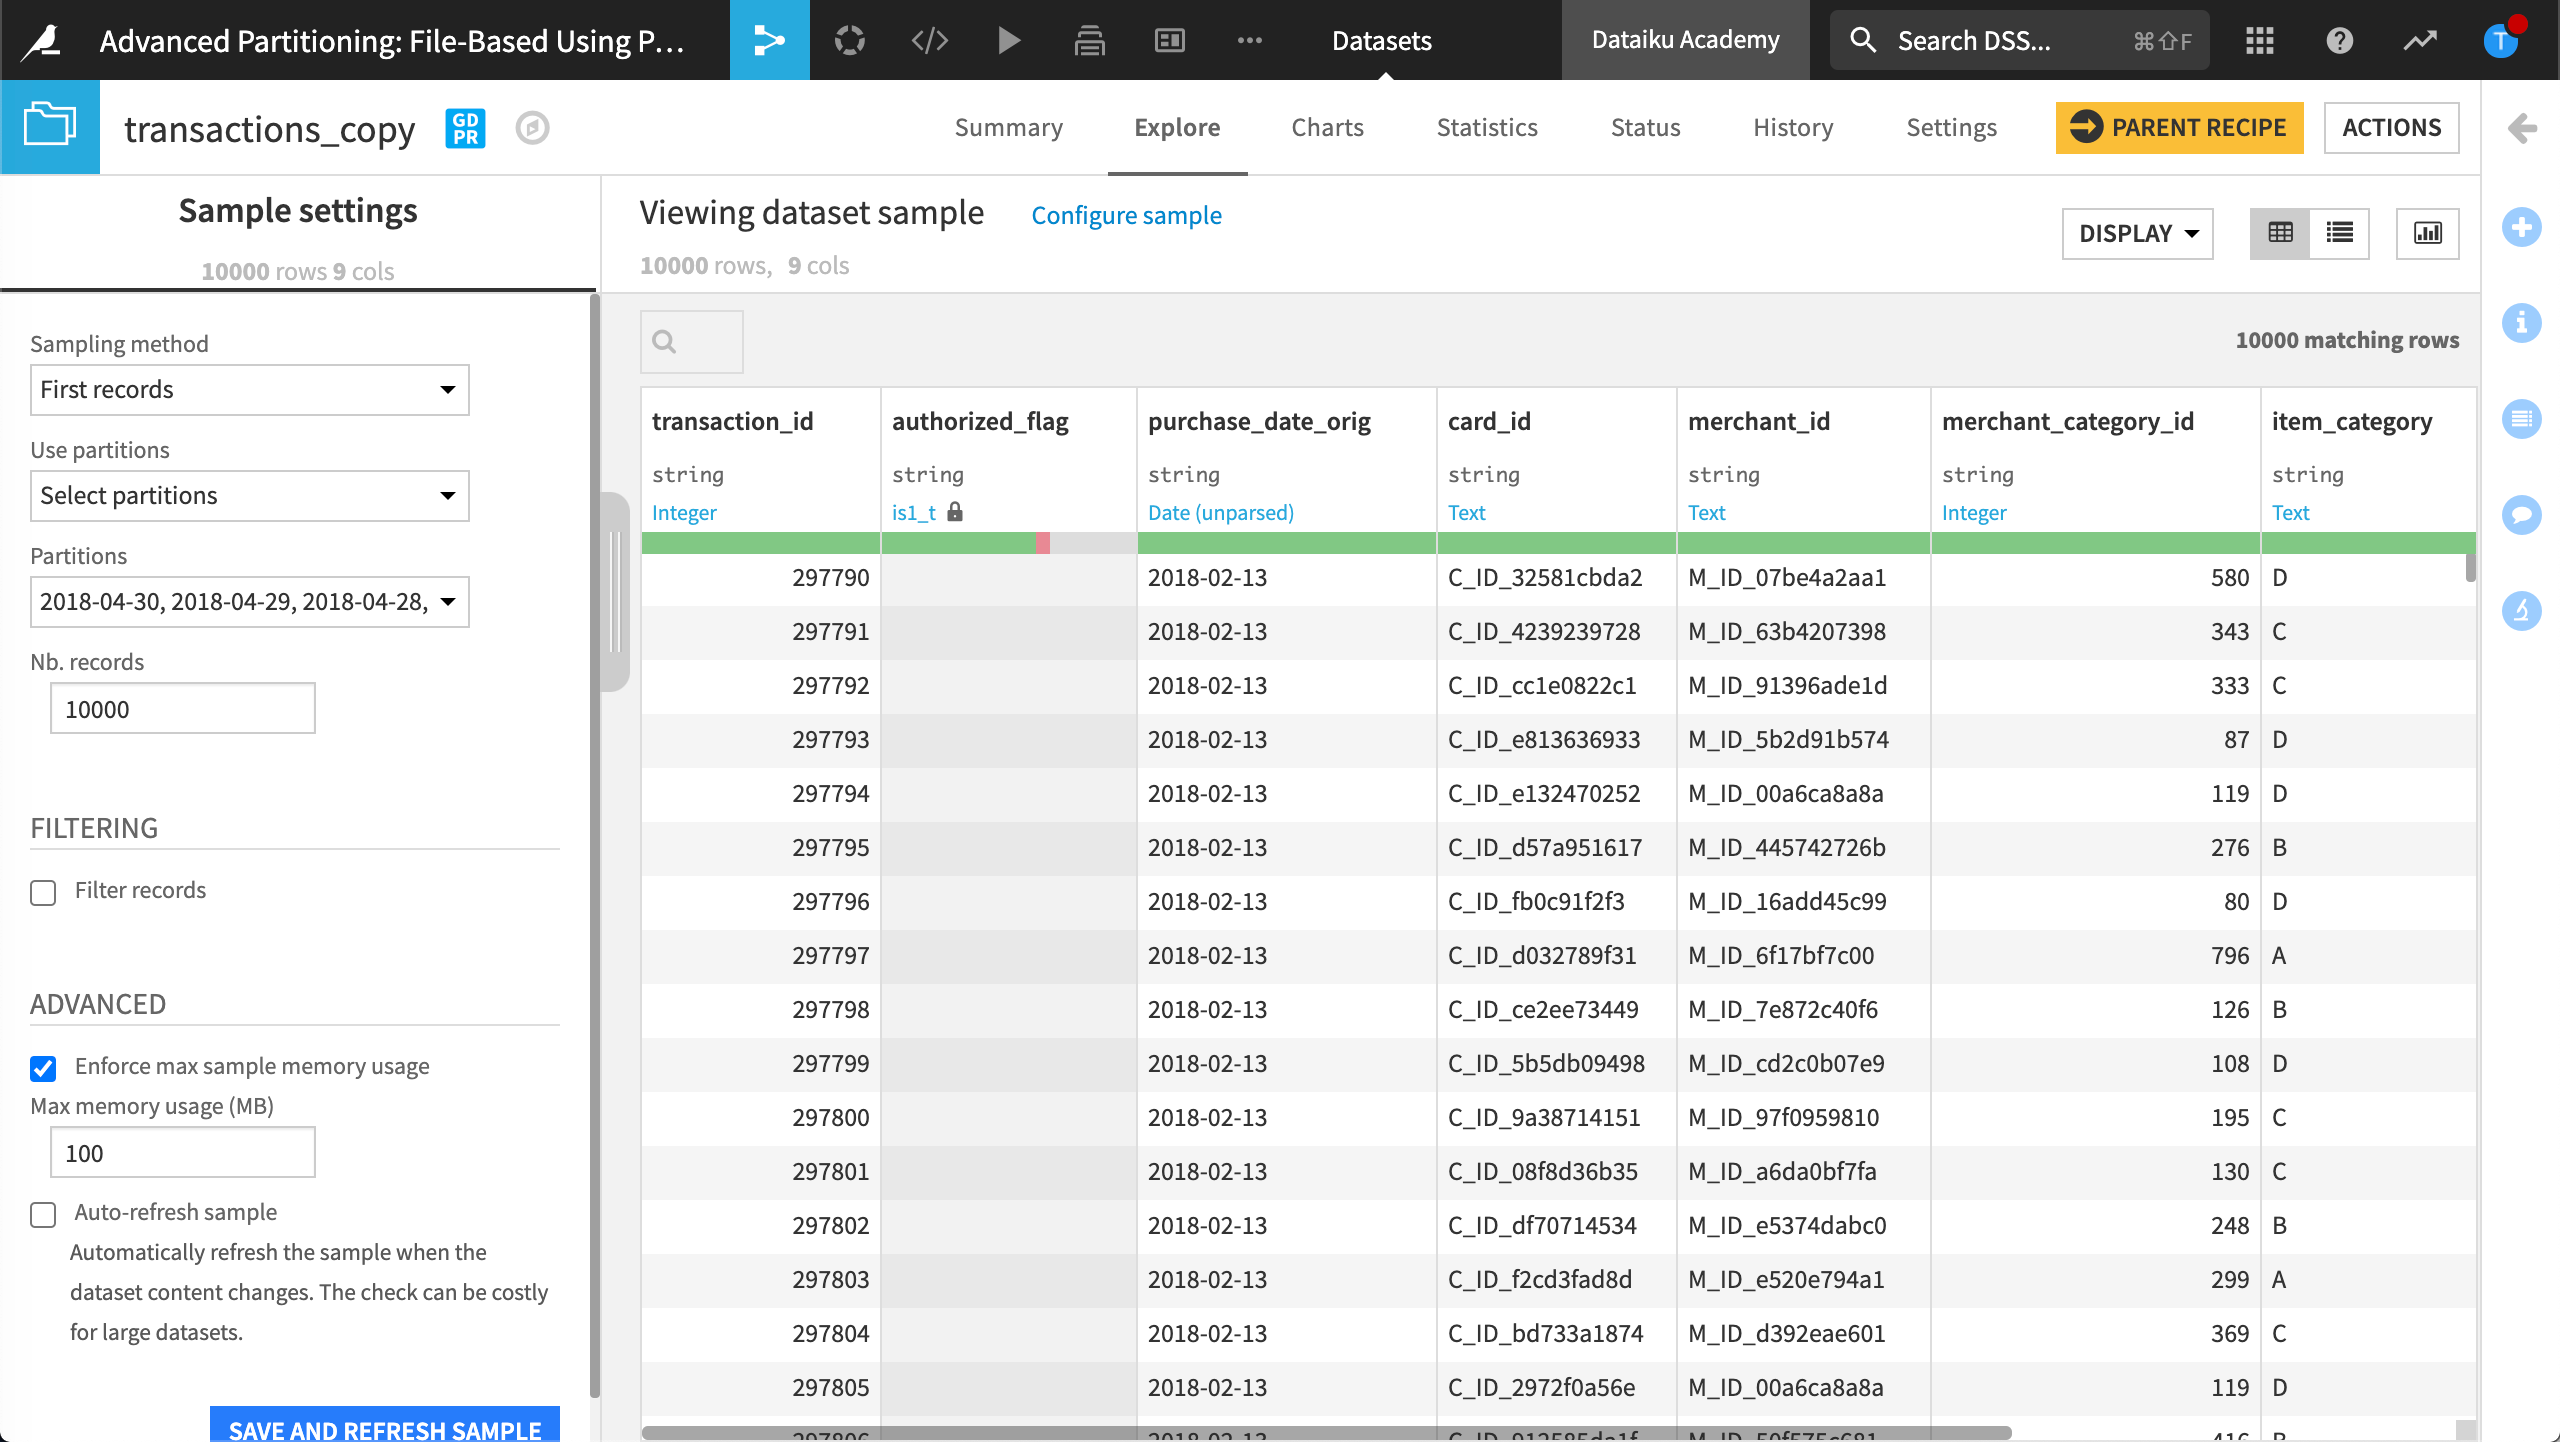Open the Flow icon in the top navigation
The width and height of the screenshot is (2560, 1442).
click(769, 40)
